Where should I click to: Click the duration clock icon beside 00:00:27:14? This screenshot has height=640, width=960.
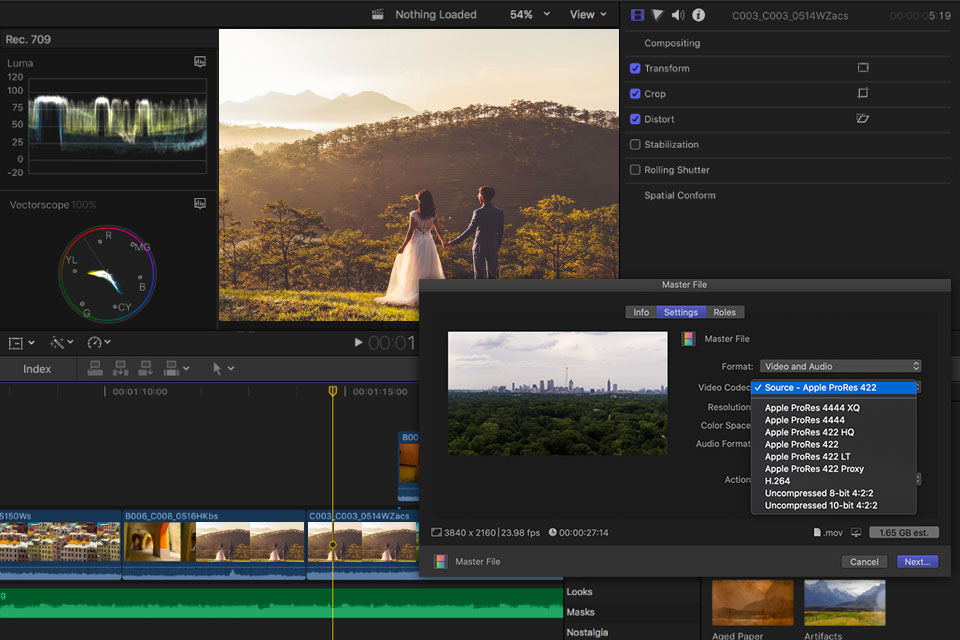click(x=552, y=532)
